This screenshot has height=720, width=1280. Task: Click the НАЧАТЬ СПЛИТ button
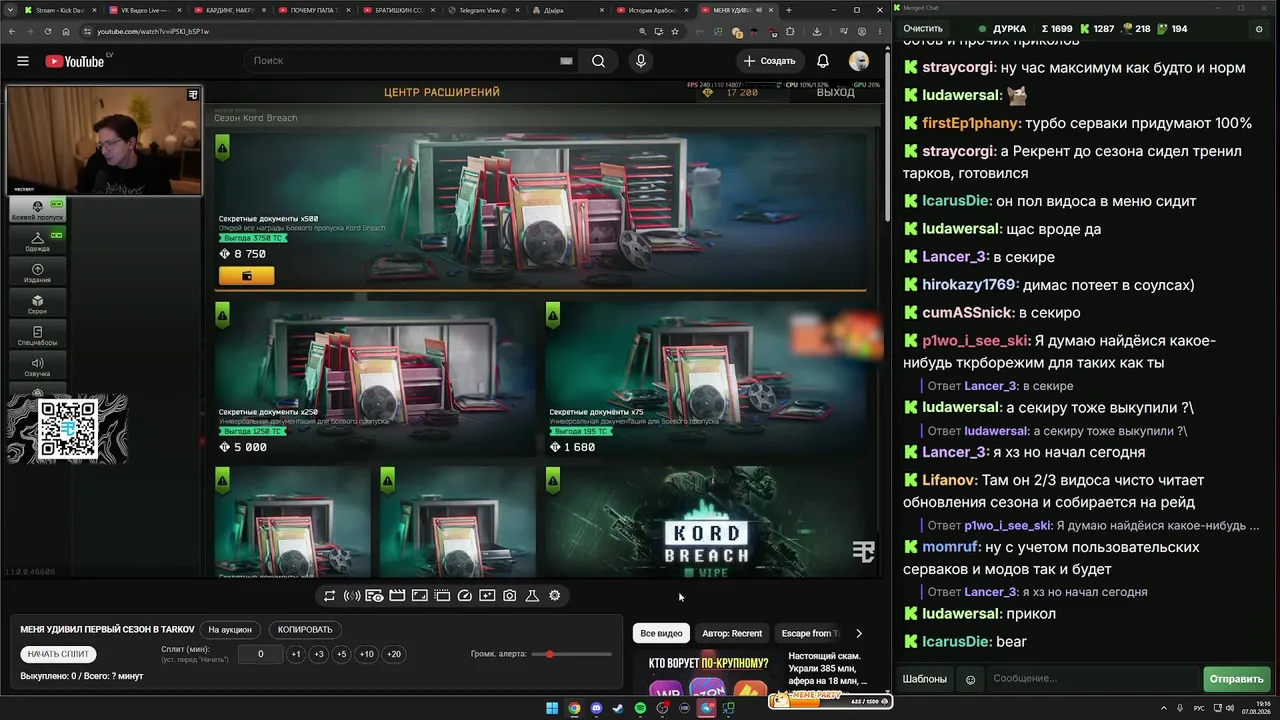click(x=59, y=654)
